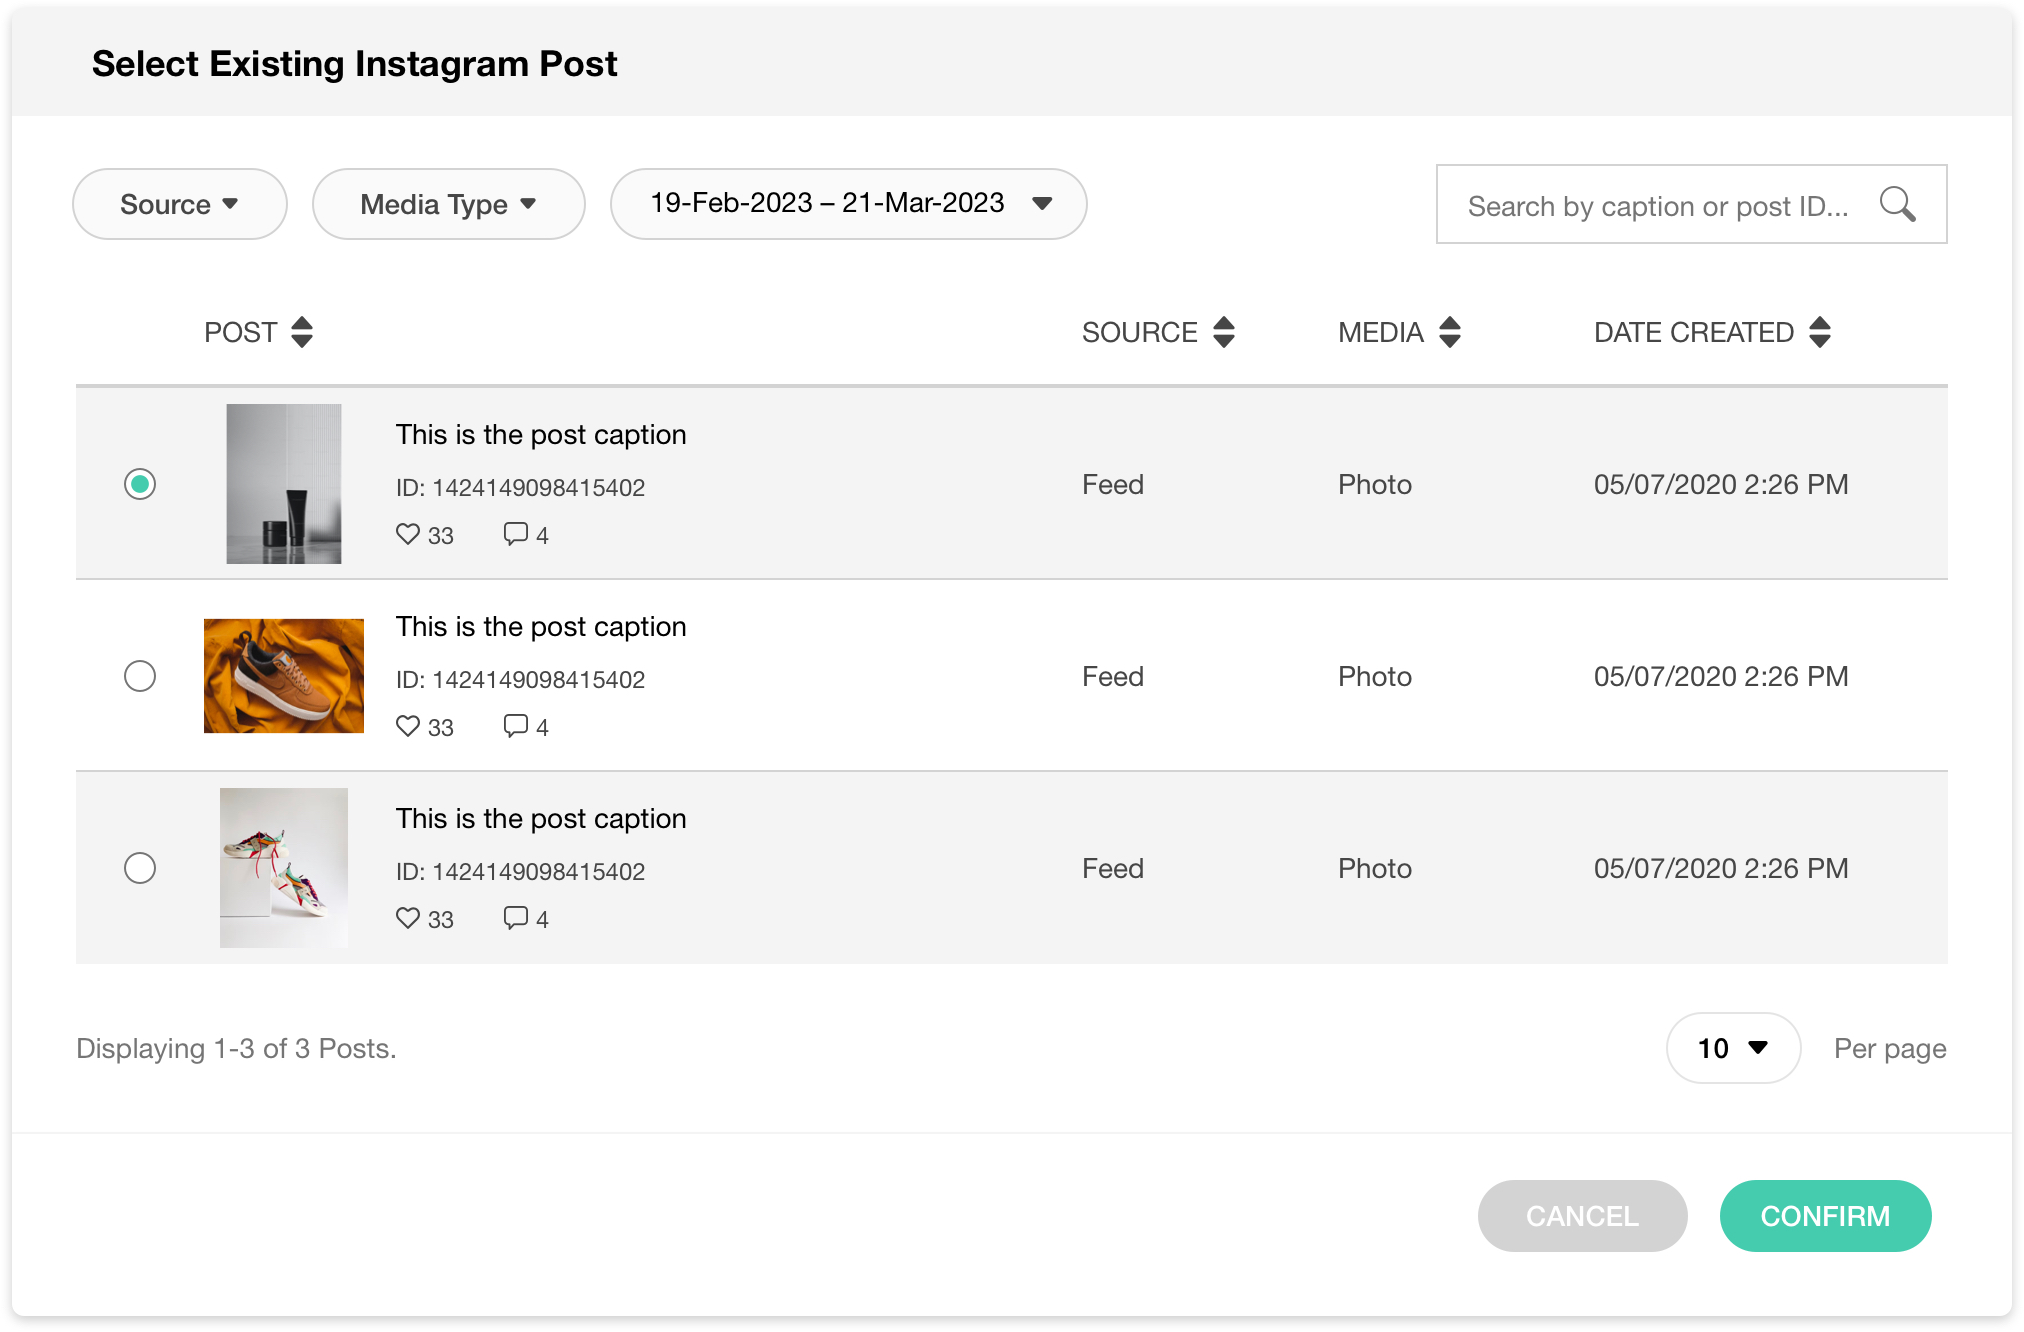The height and width of the screenshot is (1332, 2024).
Task: Open the Source filter dropdown
Action: coord(179,204)
